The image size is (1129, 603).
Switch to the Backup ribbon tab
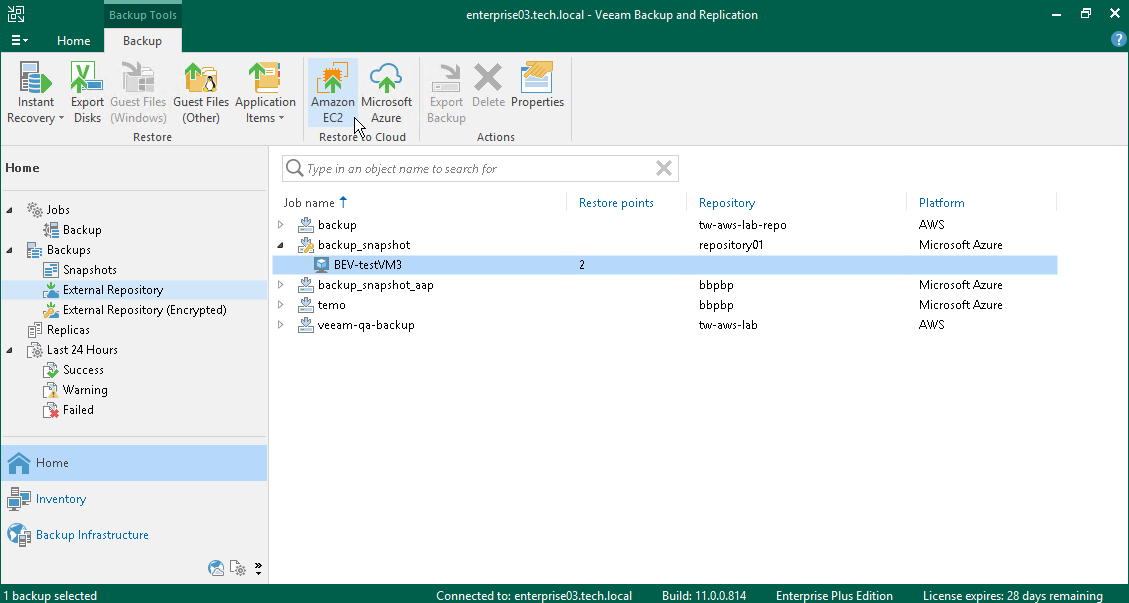pos(143,41)
